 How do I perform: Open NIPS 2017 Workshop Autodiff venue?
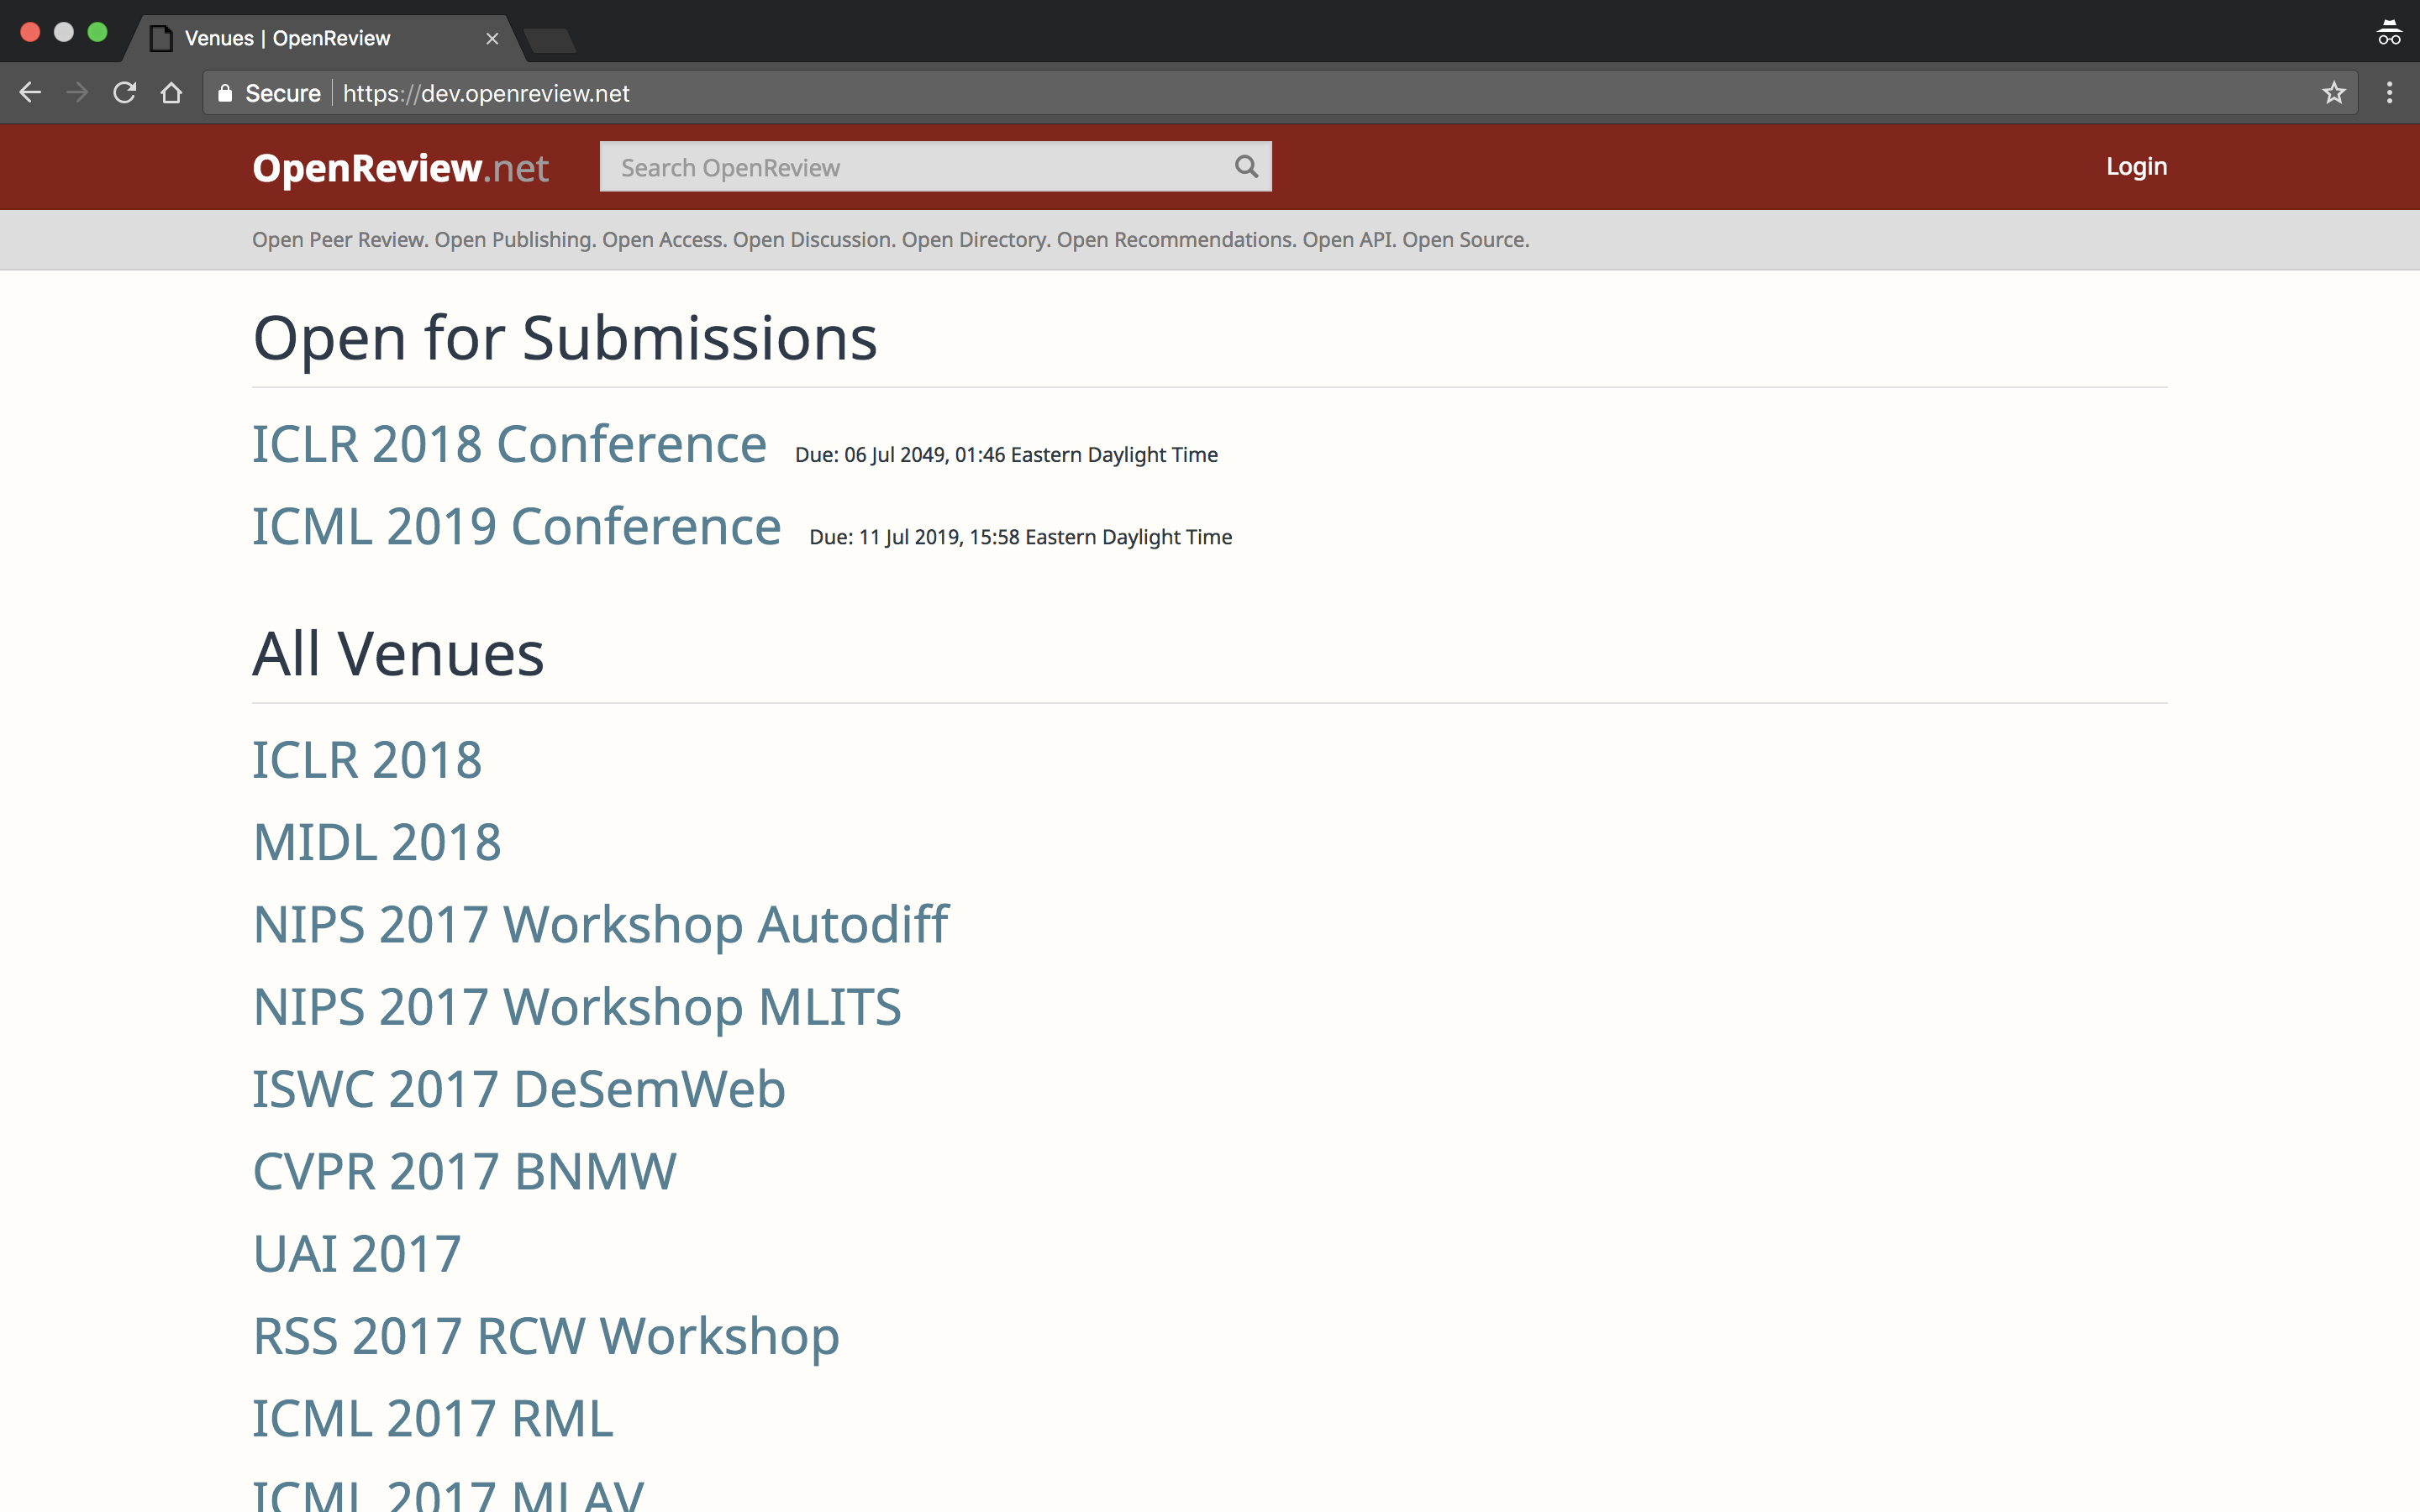[600, 925]
